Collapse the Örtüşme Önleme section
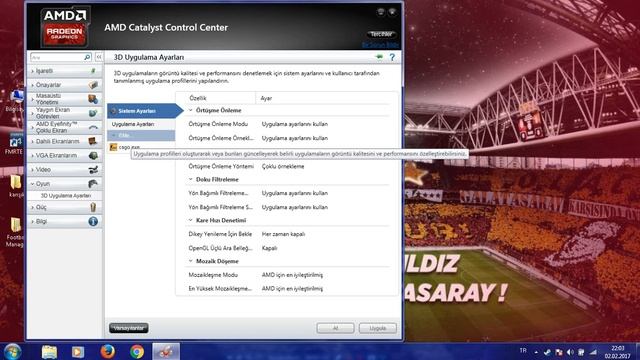640x360 pixels. pyautogui.click(x=190, y=110)
